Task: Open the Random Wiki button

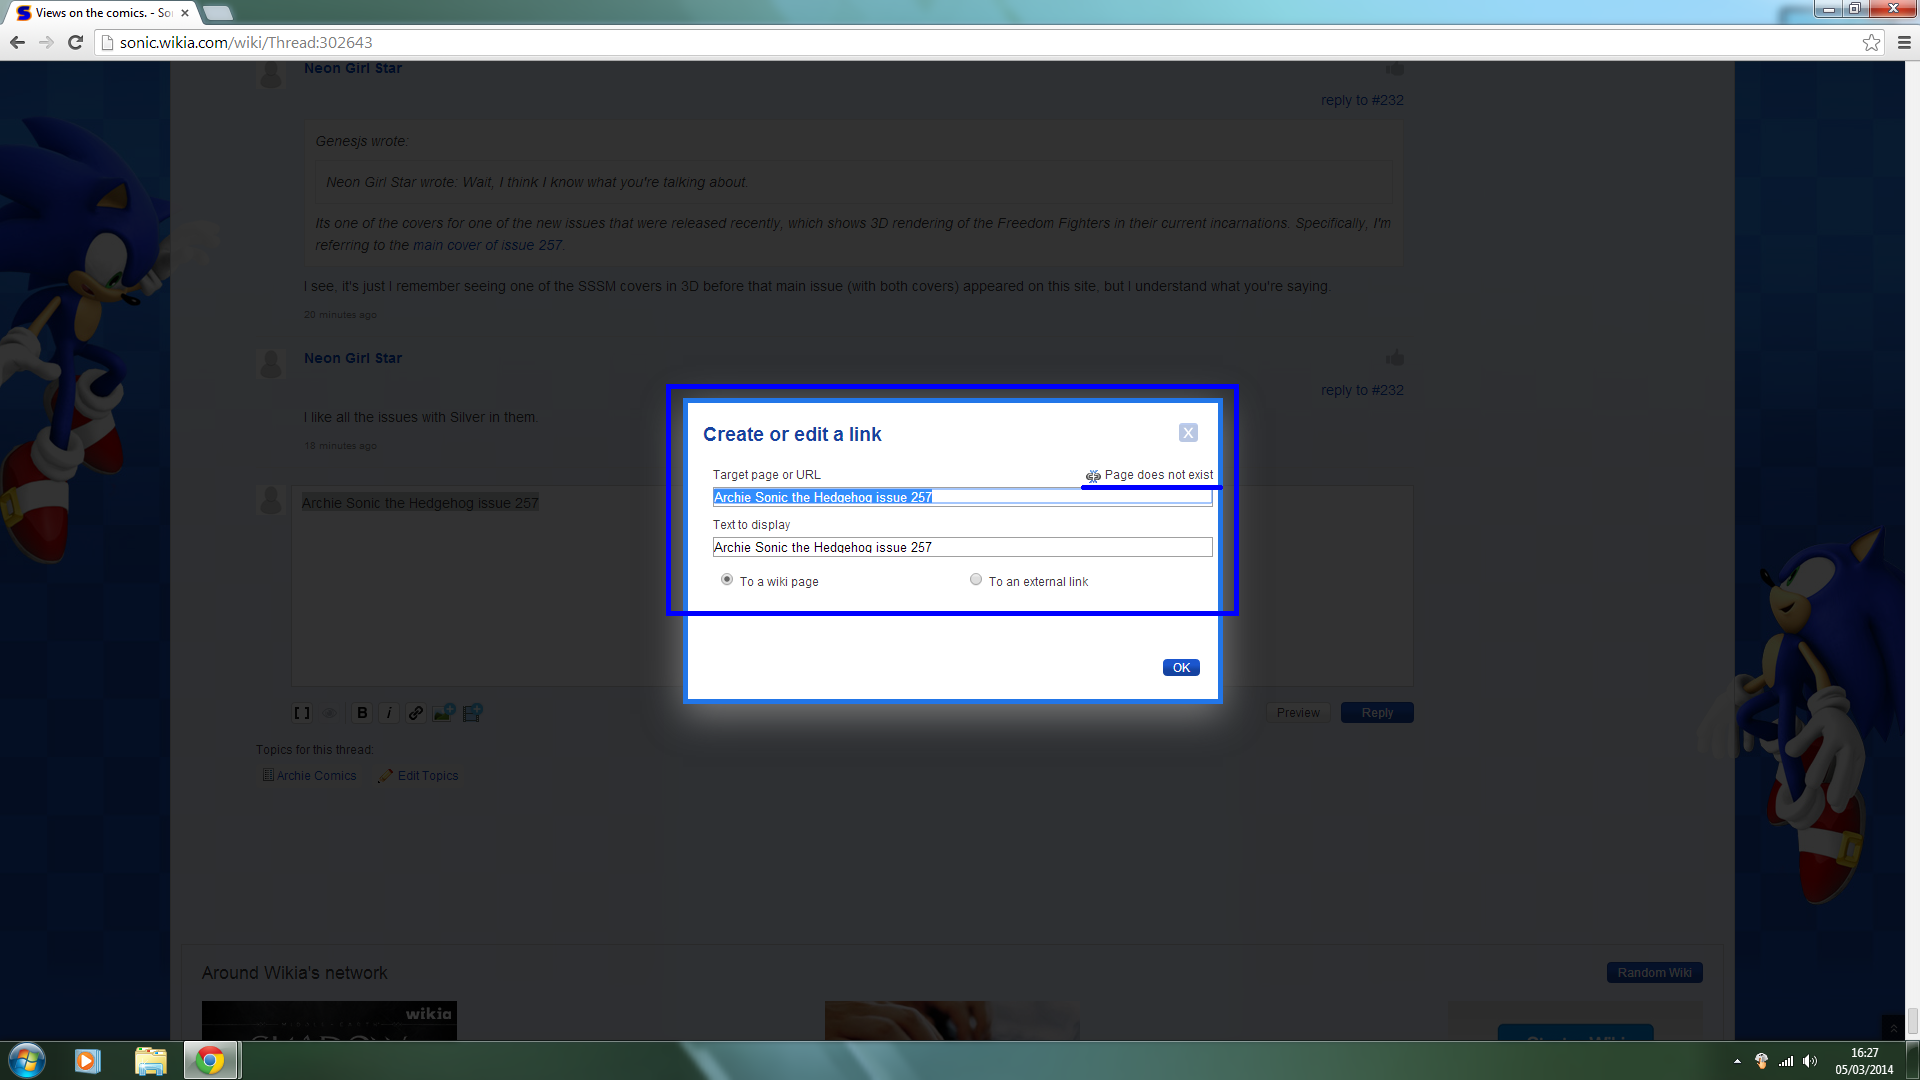Action: coord(1654,973)
